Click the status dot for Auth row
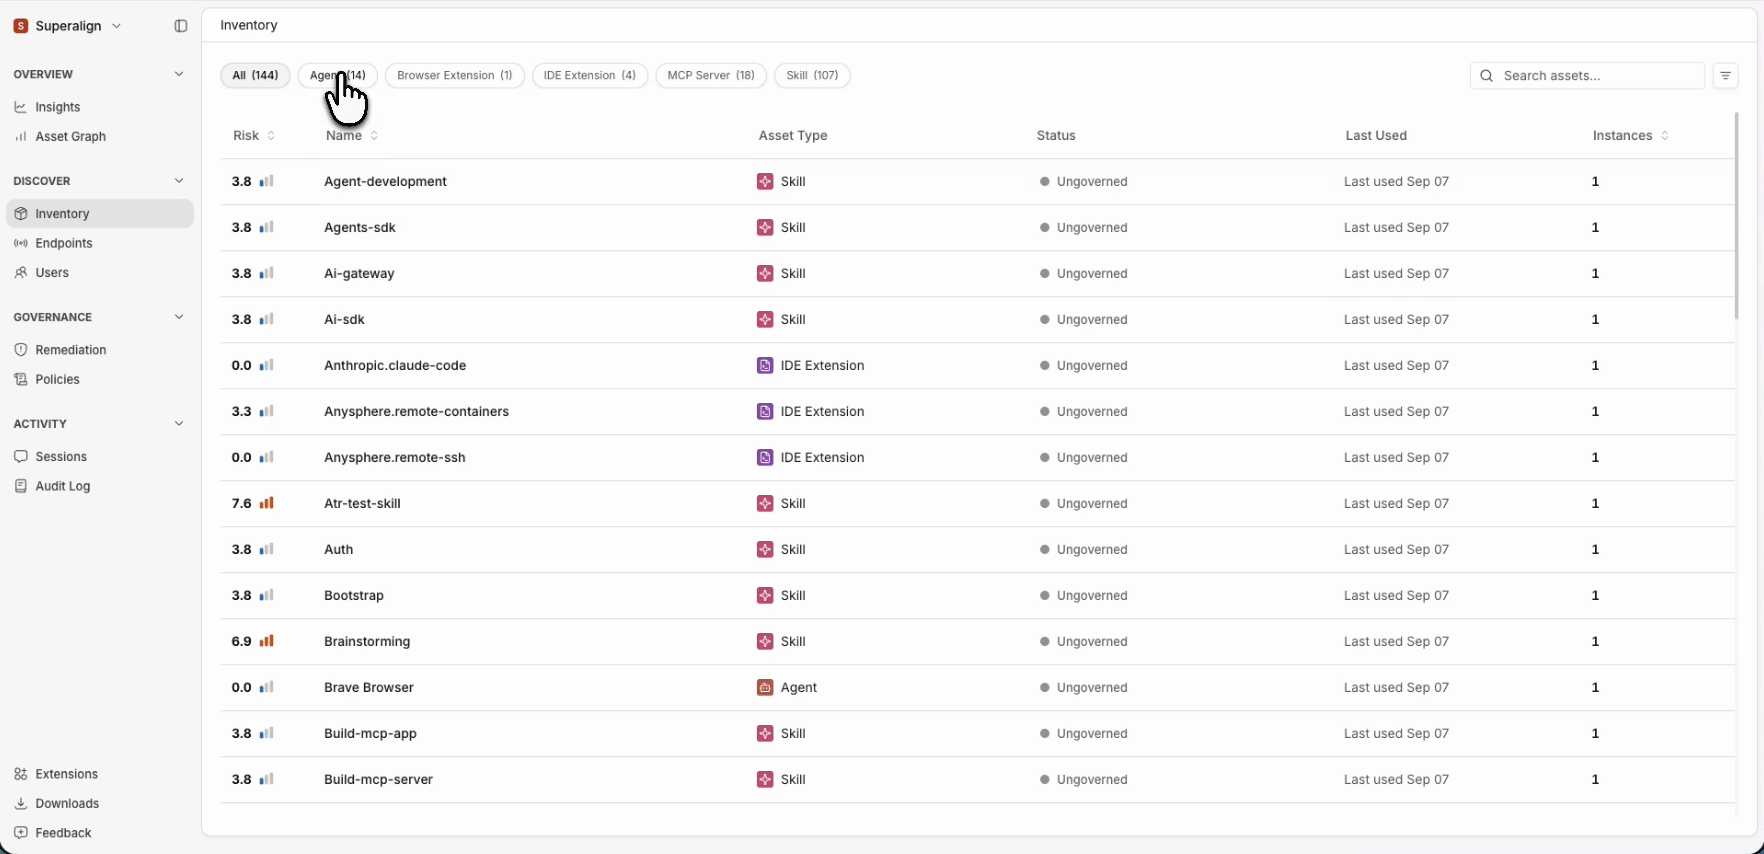This screenshot has height=854, width=1764. (1044, 550)
